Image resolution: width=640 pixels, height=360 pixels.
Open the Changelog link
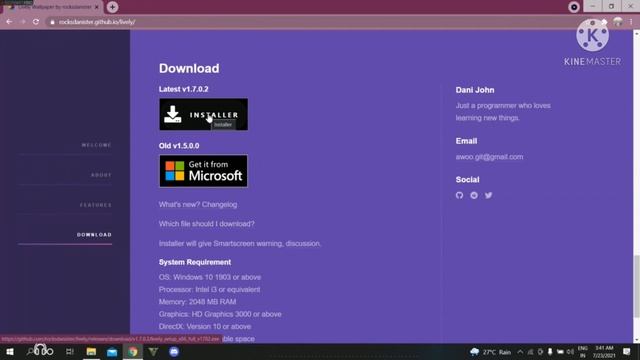click(219, 204)
